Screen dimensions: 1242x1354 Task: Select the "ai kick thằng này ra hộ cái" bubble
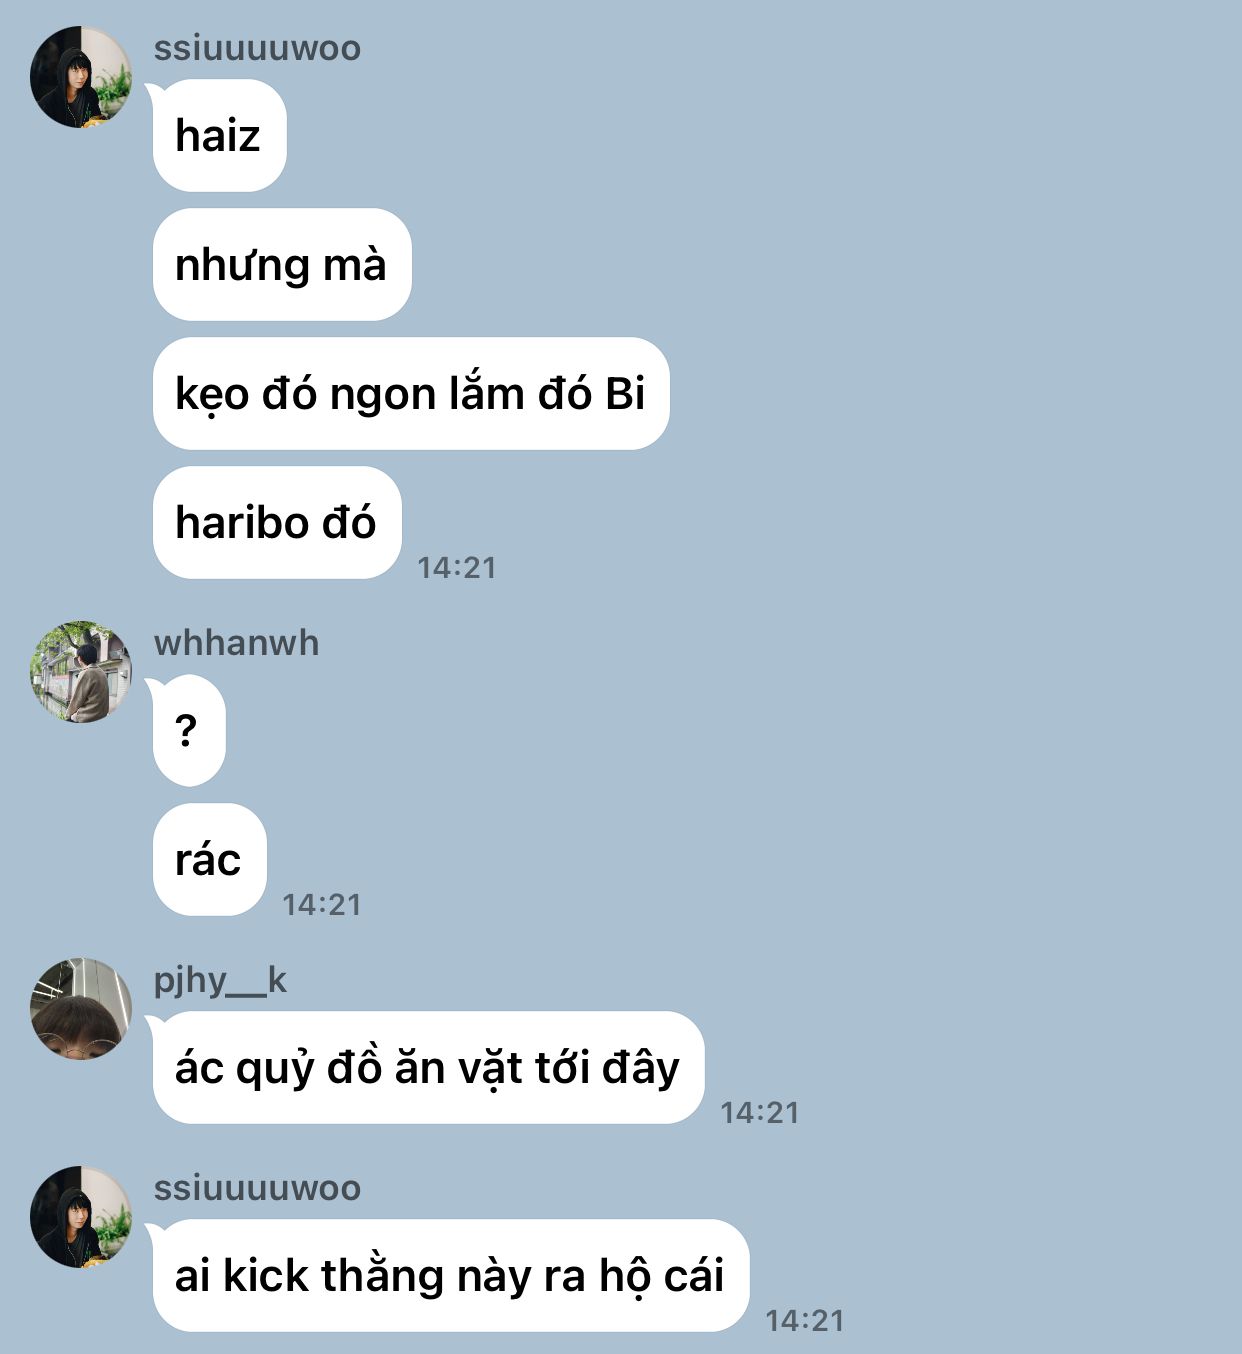coord(450,1275)
